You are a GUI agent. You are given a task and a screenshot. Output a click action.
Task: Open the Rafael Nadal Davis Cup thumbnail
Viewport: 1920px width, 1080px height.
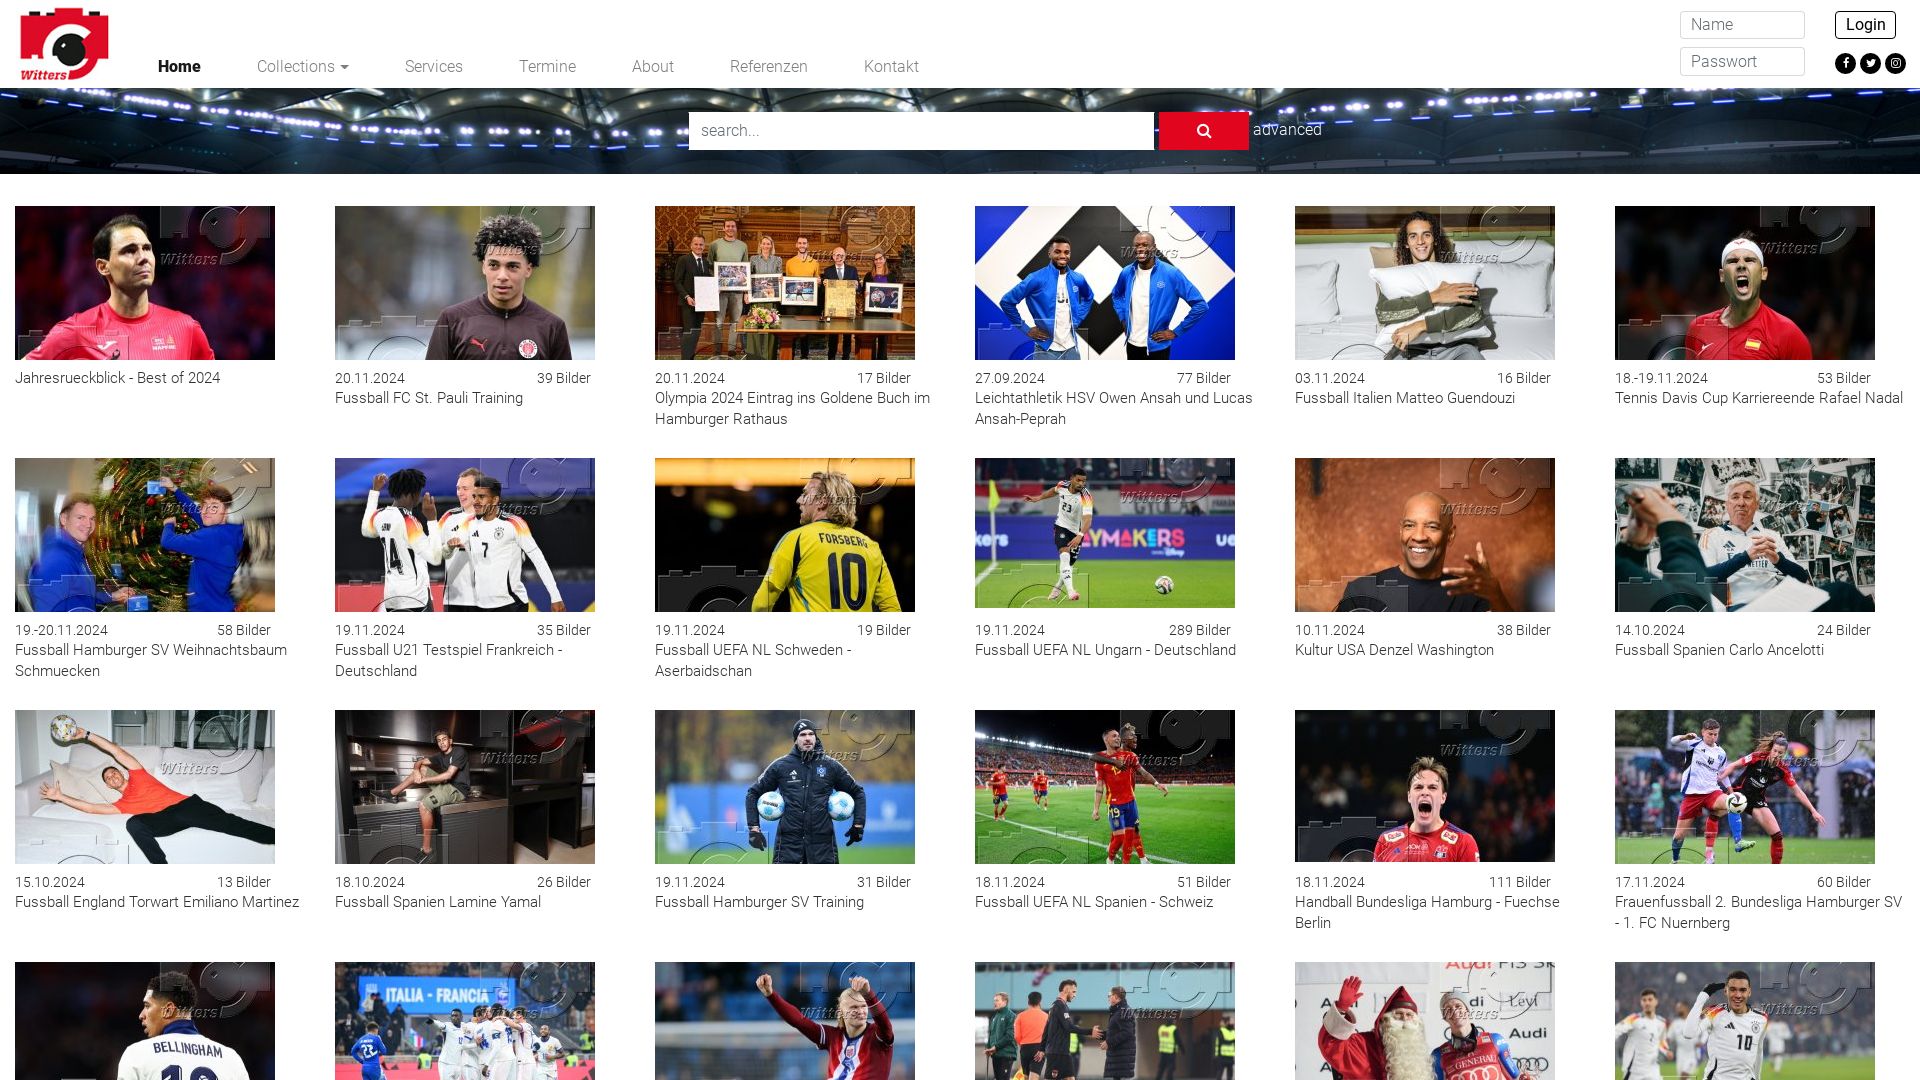click(1745, 283)
